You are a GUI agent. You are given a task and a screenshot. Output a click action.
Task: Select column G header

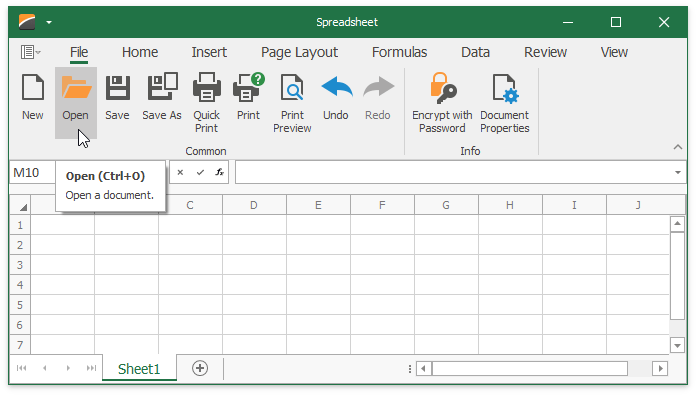tap(446, 205)
